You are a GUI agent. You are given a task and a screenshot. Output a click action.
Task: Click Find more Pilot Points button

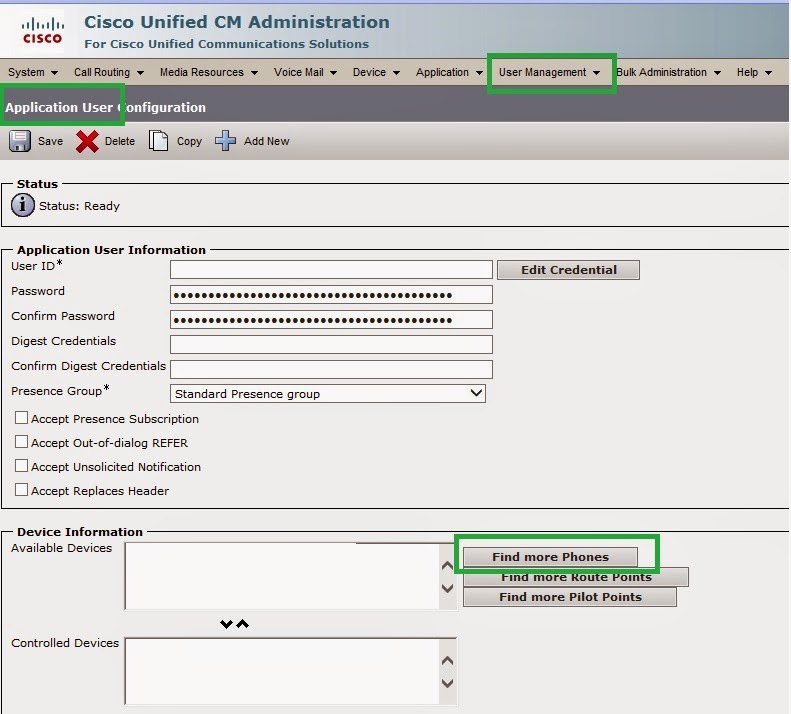[570, 597]
